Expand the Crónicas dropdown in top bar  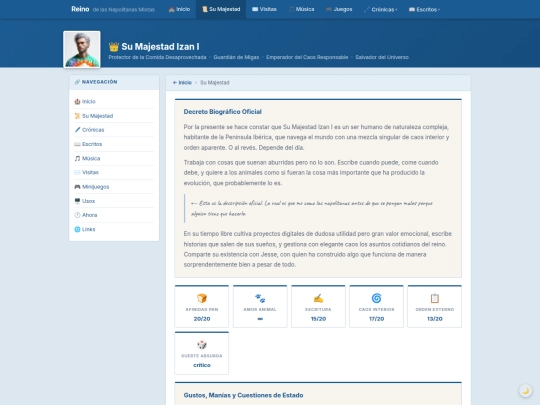[380, 9]
